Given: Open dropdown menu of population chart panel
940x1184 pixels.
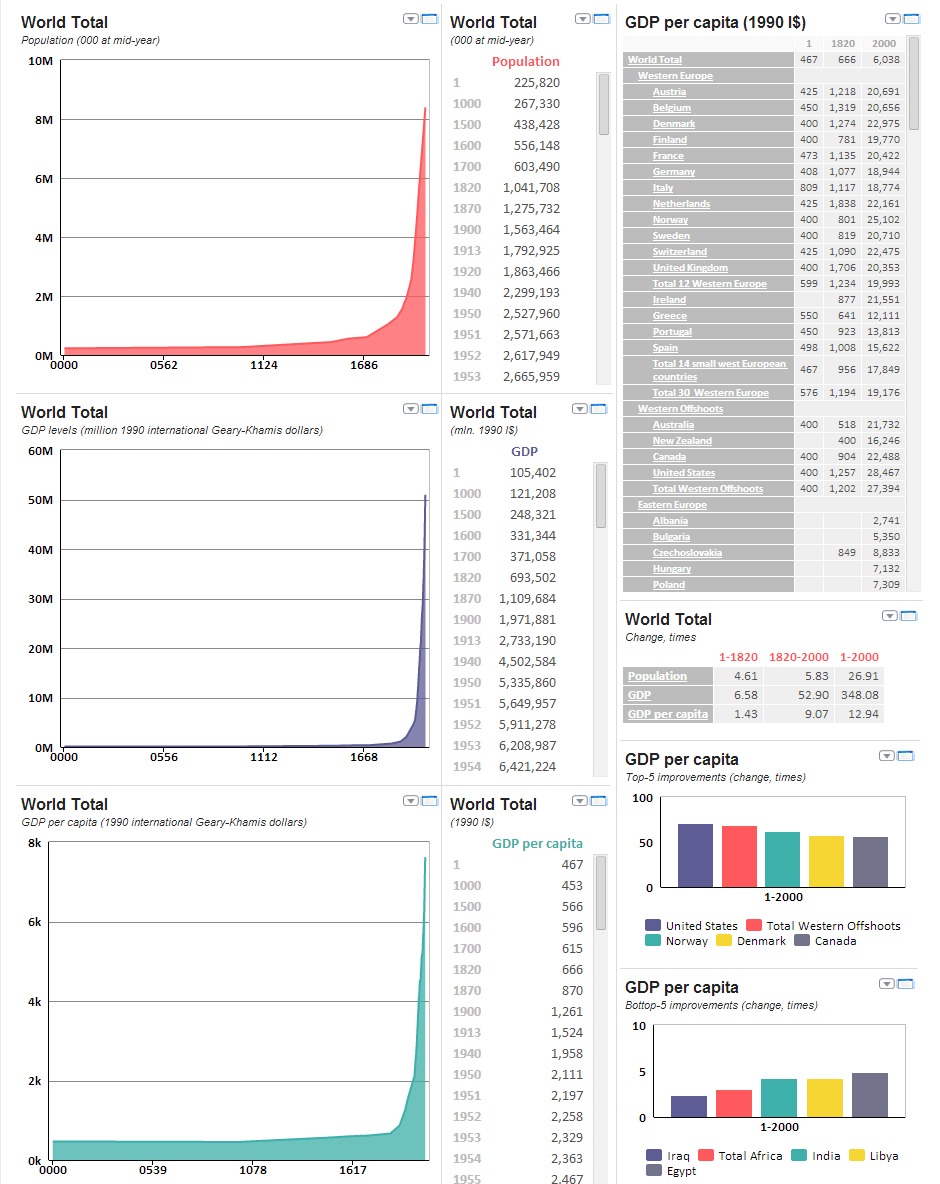Looking at the screenshot, I should [x=411, y=18].
